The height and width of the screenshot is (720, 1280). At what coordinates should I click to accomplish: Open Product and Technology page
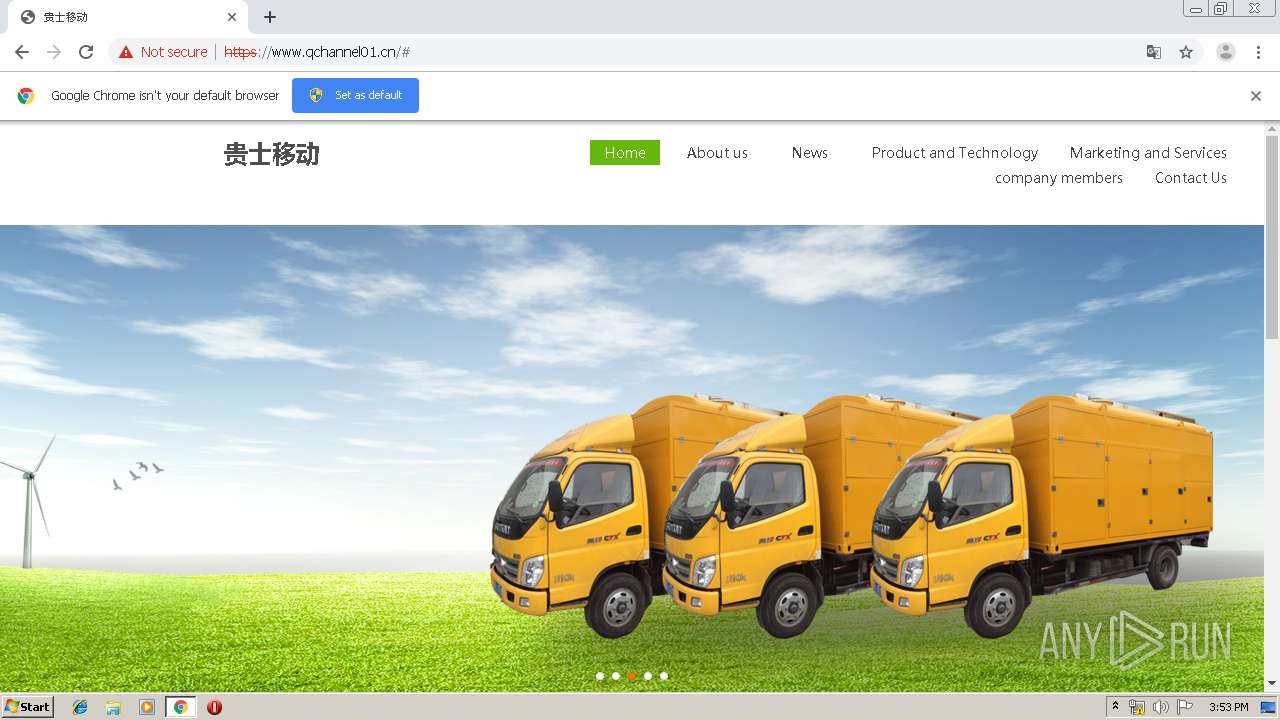[x=955, y=152]
